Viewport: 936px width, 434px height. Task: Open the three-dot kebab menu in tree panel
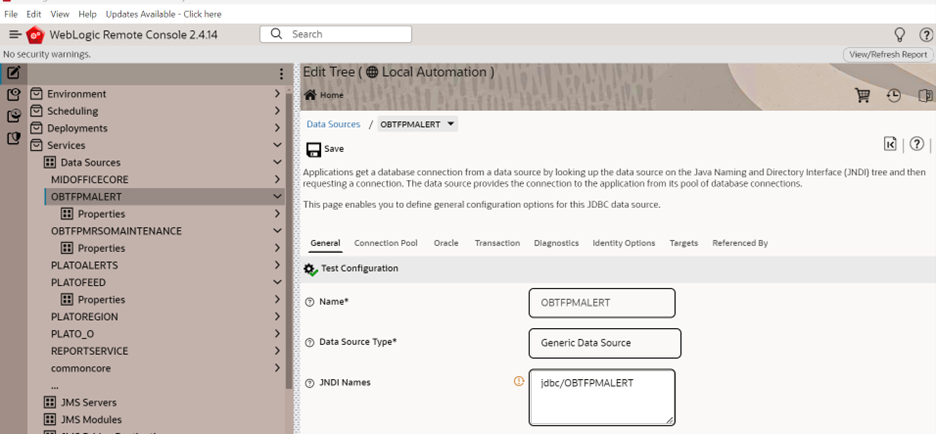click(x=281, y=74)
